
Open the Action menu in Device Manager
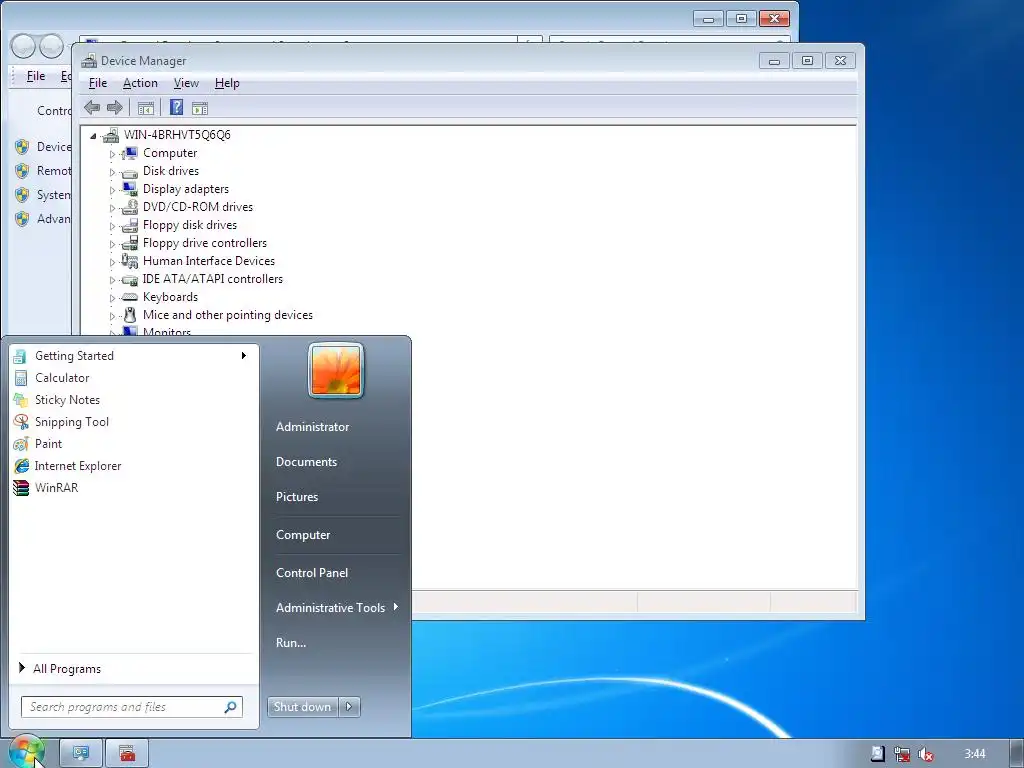(140, 83)
